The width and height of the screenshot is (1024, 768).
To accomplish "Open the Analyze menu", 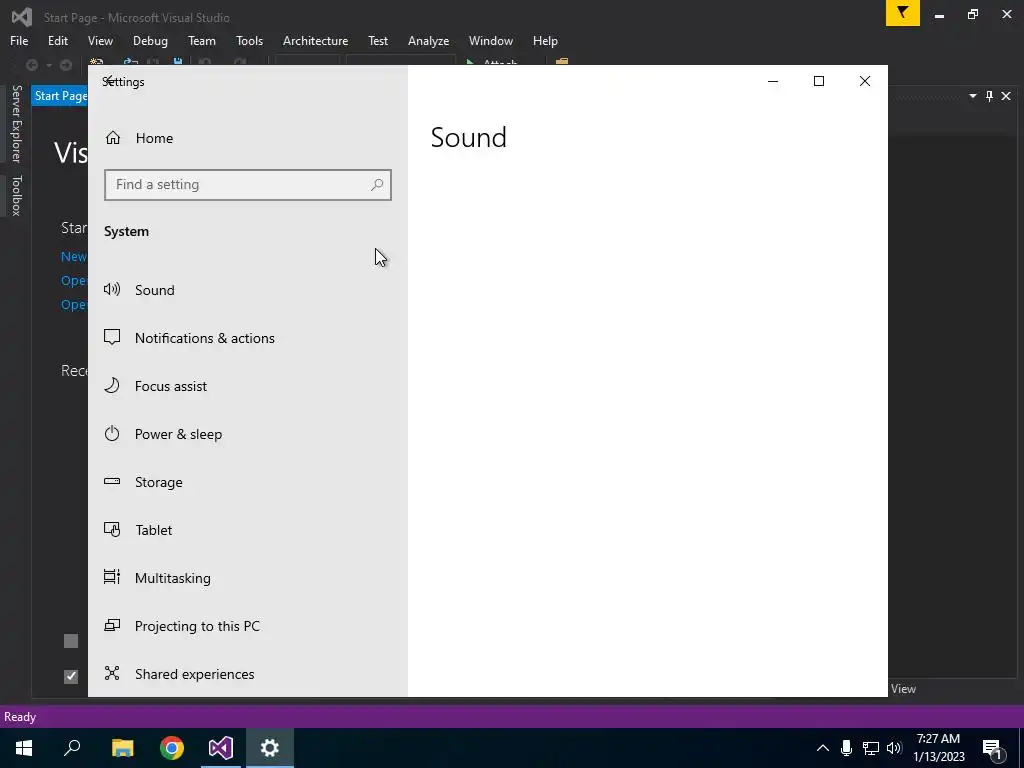I will click(x=428, y=40).
